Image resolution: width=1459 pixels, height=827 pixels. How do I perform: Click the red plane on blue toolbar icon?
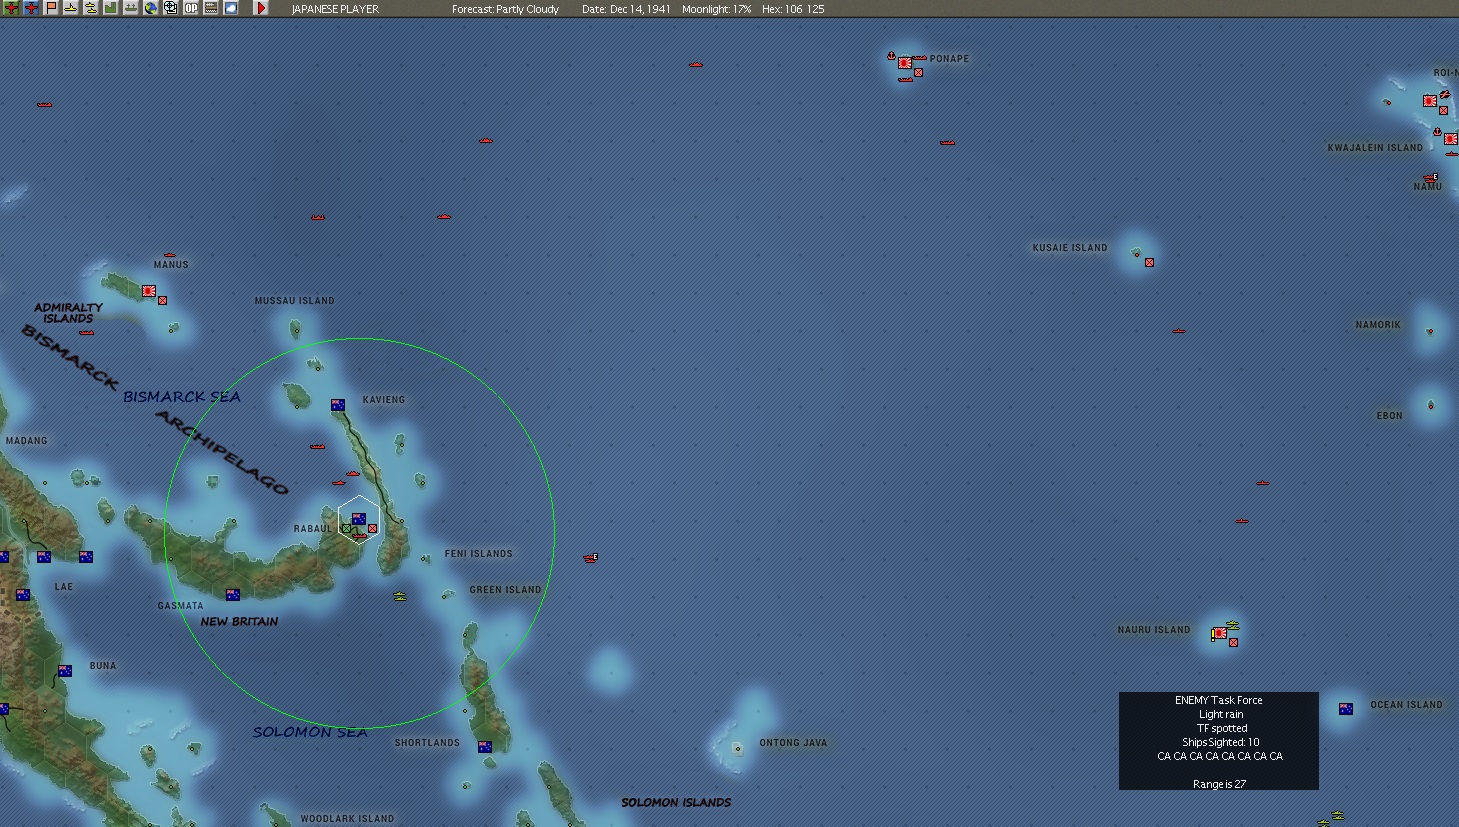pos(31,8)
